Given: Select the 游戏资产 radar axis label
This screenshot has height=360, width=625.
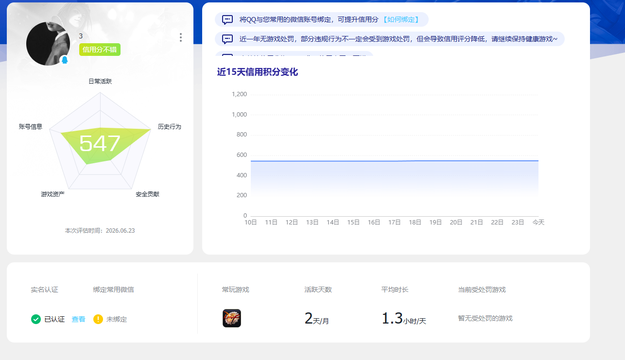Looking at the screenshot, I should click(53, 194).
